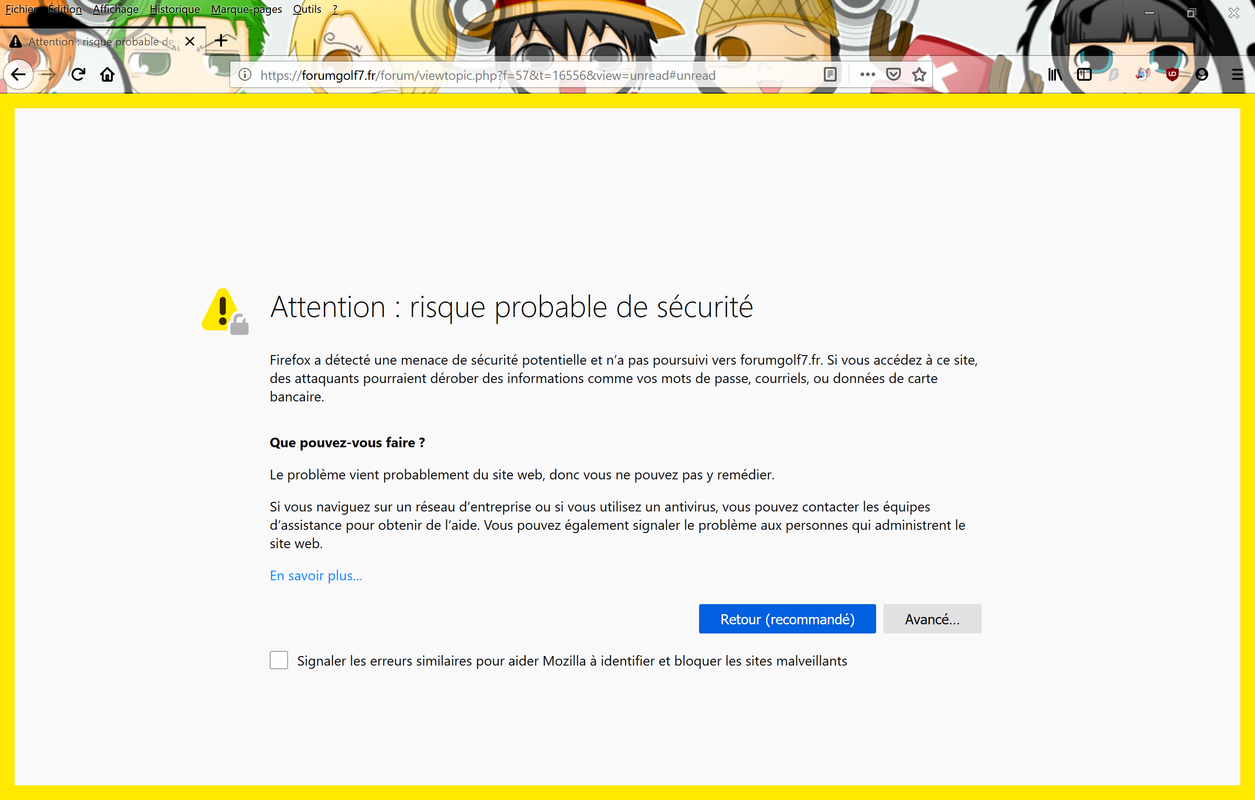Click the heading Attention : risque probable
This screenshot has width=1255, height=800.
(x=511, y=307)
